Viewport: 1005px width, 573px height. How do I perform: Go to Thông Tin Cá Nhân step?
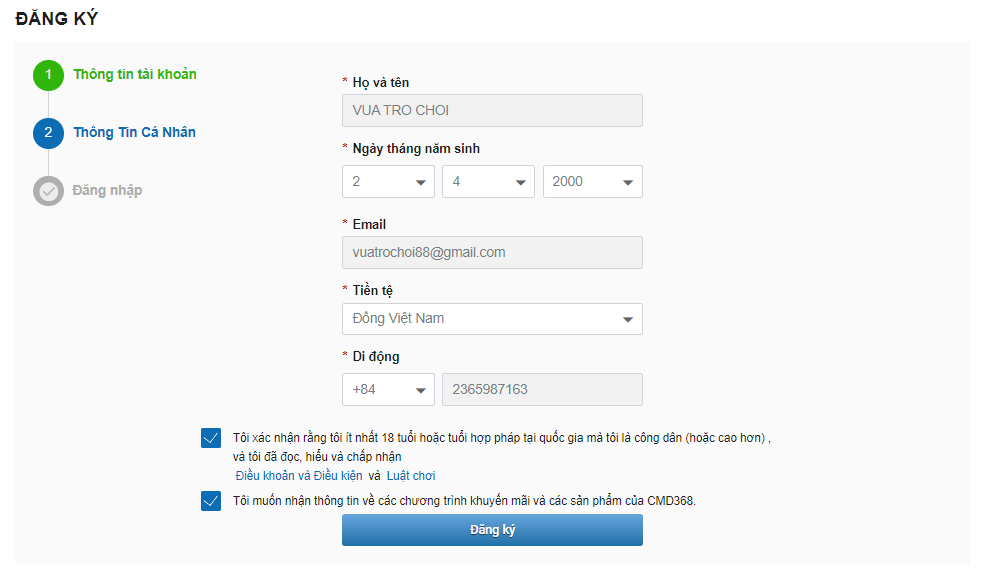[134, 132]
